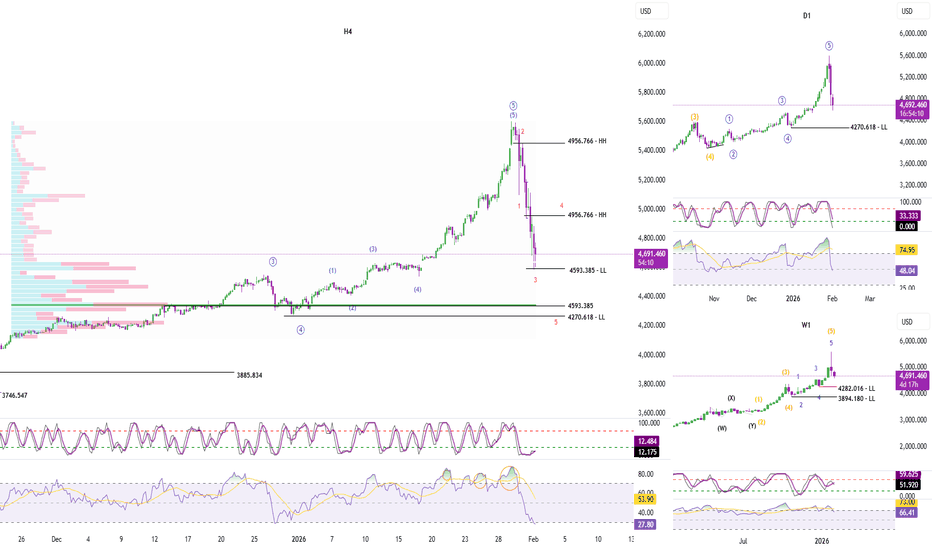932x550 pixels.
Task: Click the 4,692.460 price tag on the D1 chart
Action: pyautogui.click(x=913, y=109)
